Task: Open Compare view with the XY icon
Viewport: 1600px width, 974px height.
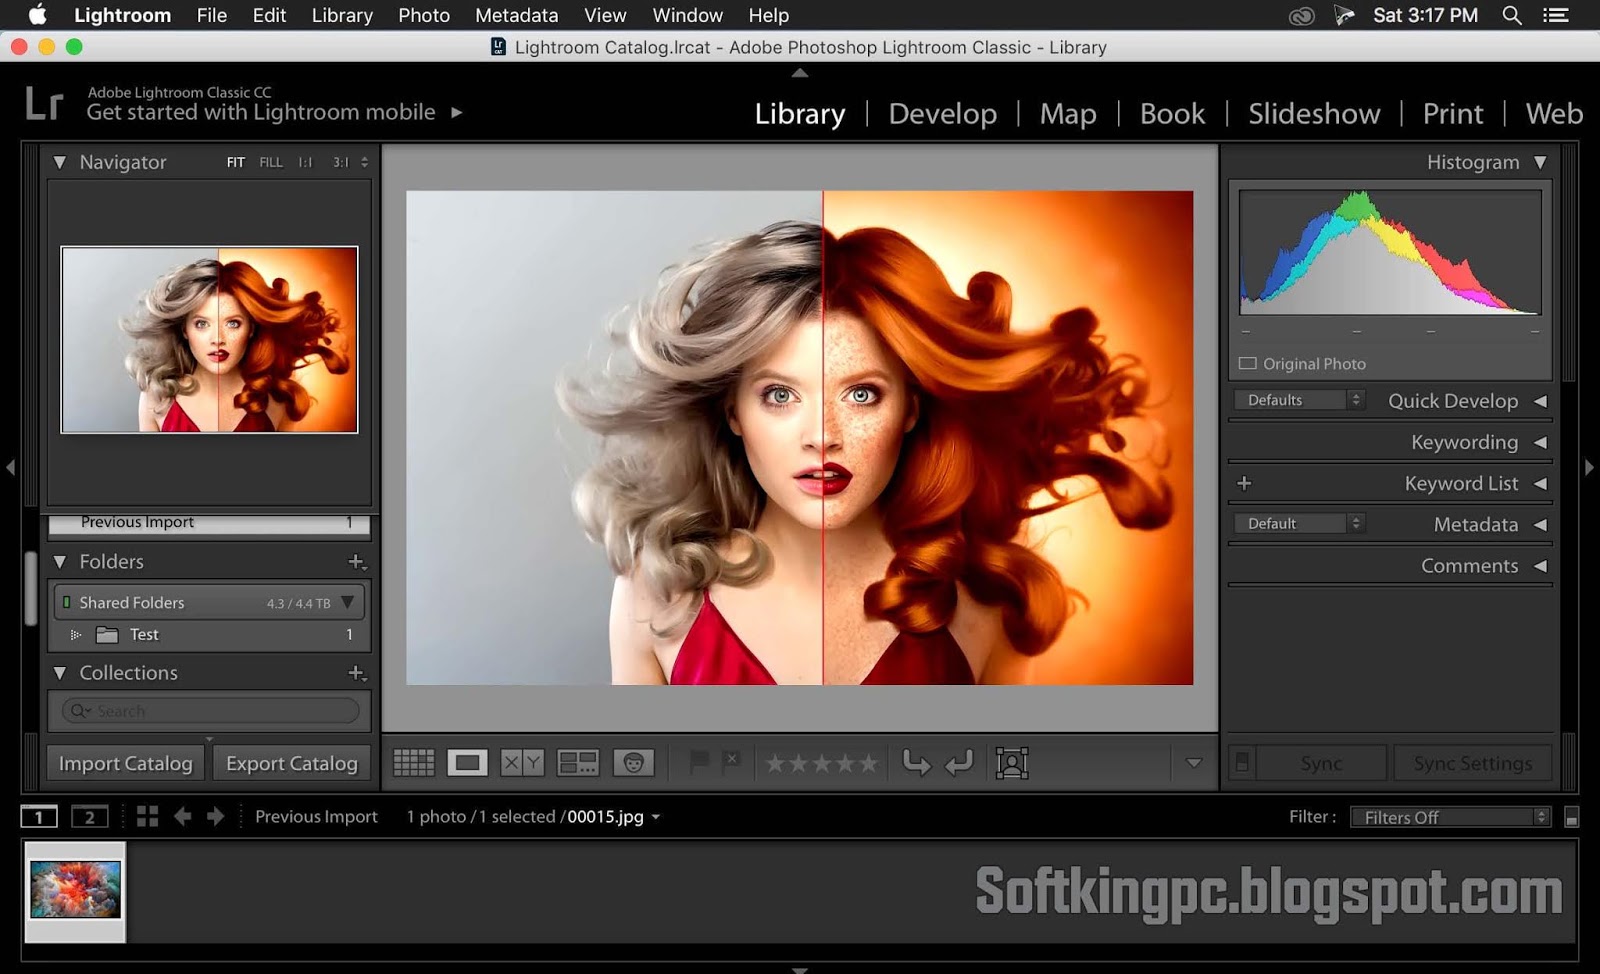Action: (519, 762)
